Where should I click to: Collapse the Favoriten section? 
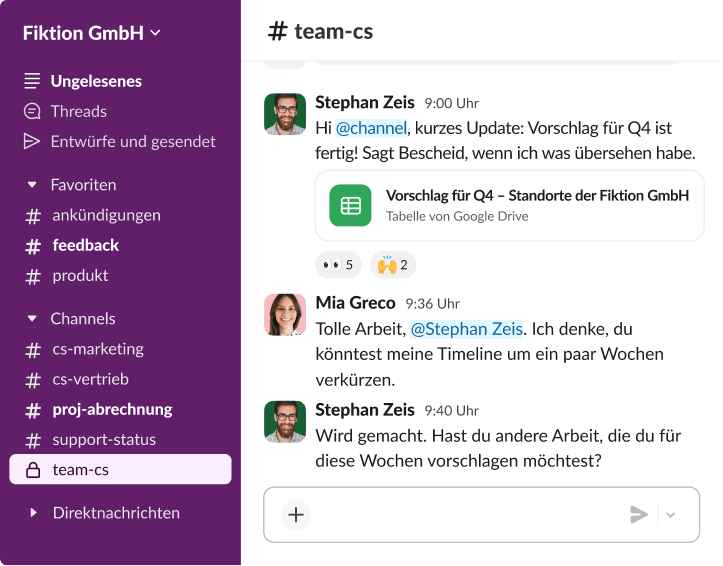[x=32, y=185]
